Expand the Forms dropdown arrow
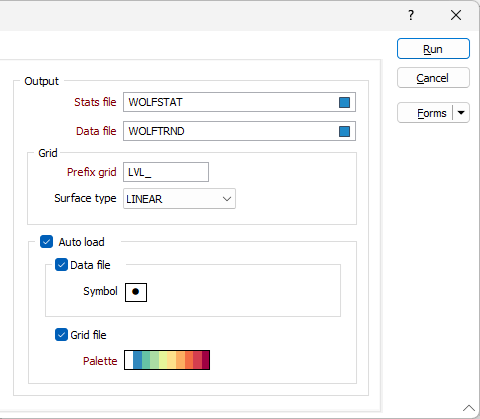The height and width of the screenshot is (419, 480). pos(461,113)
